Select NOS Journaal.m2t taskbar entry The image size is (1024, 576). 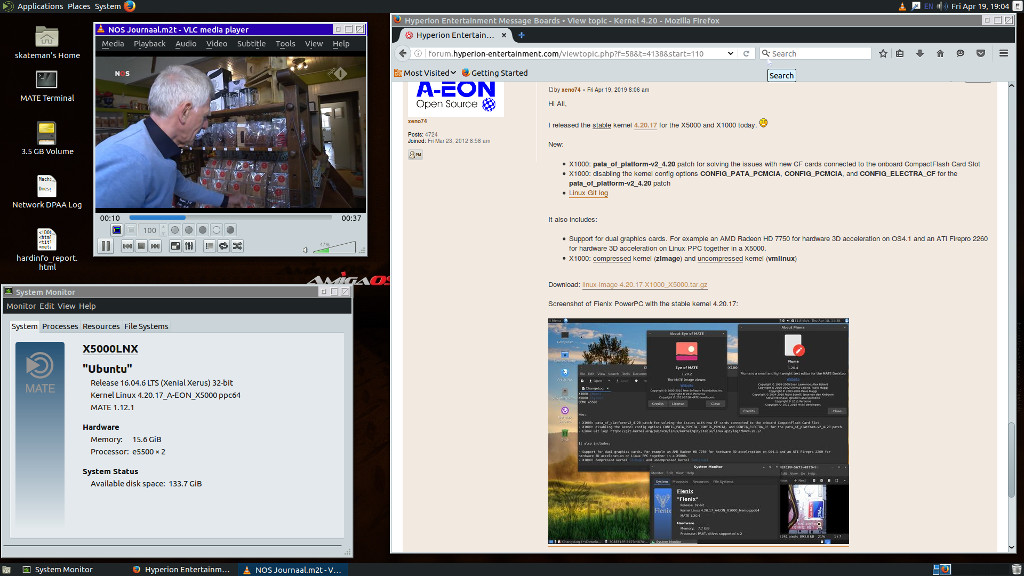tap(293, 569)
